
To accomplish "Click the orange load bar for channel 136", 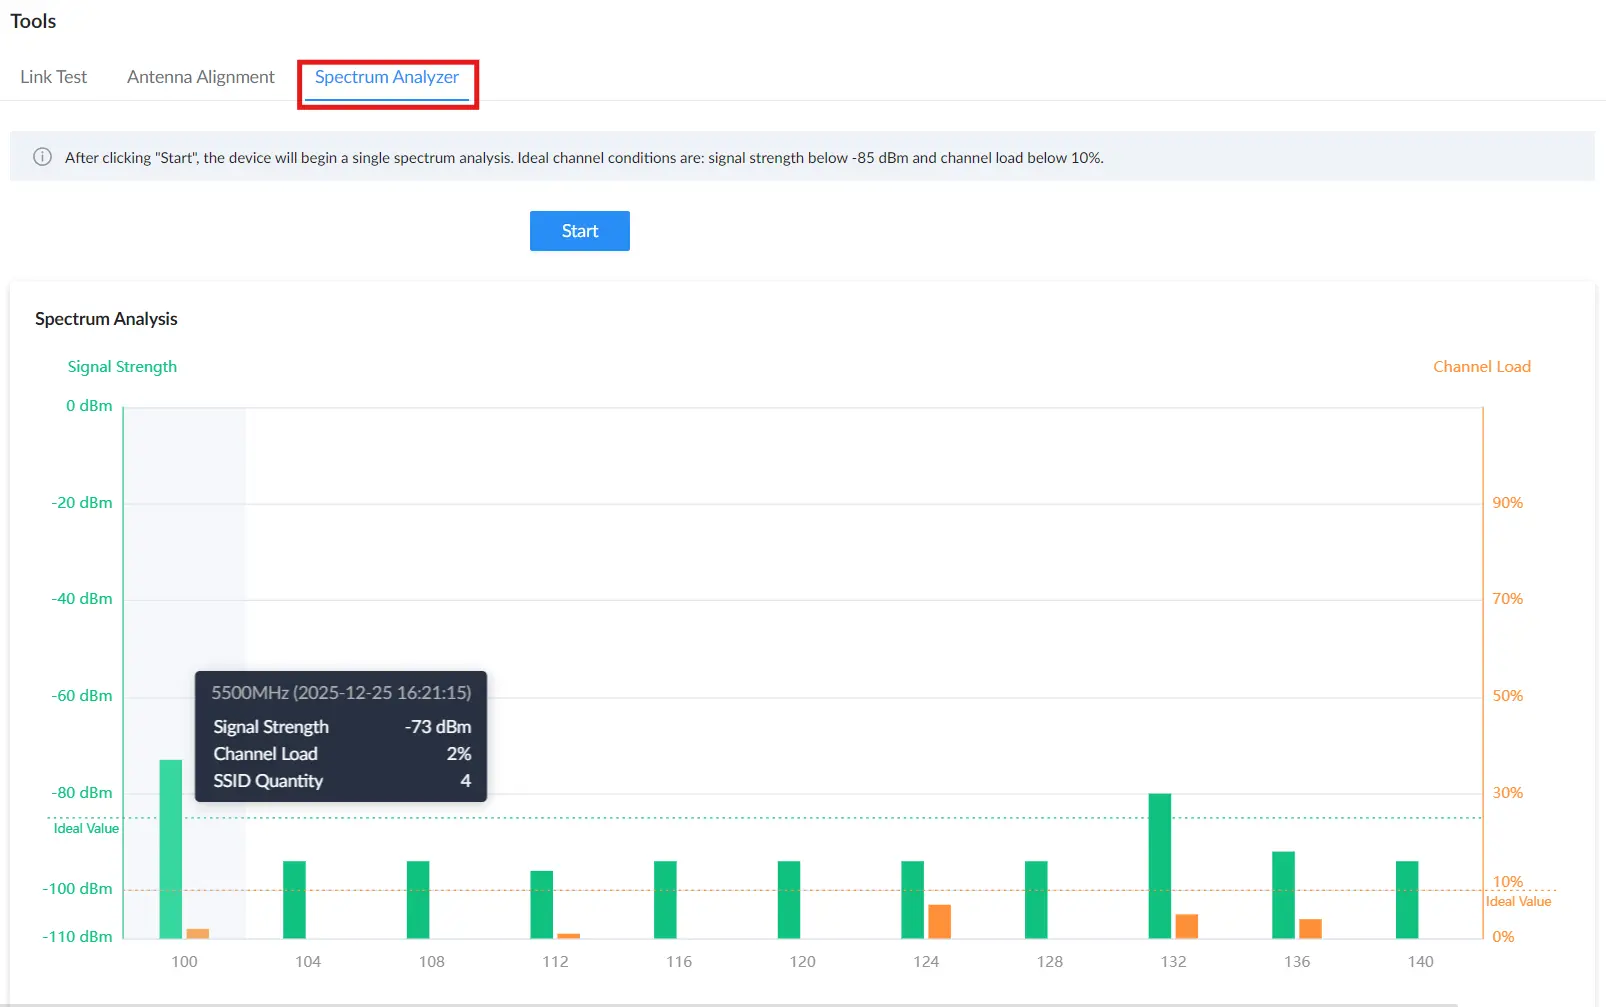I will 1311,929.
